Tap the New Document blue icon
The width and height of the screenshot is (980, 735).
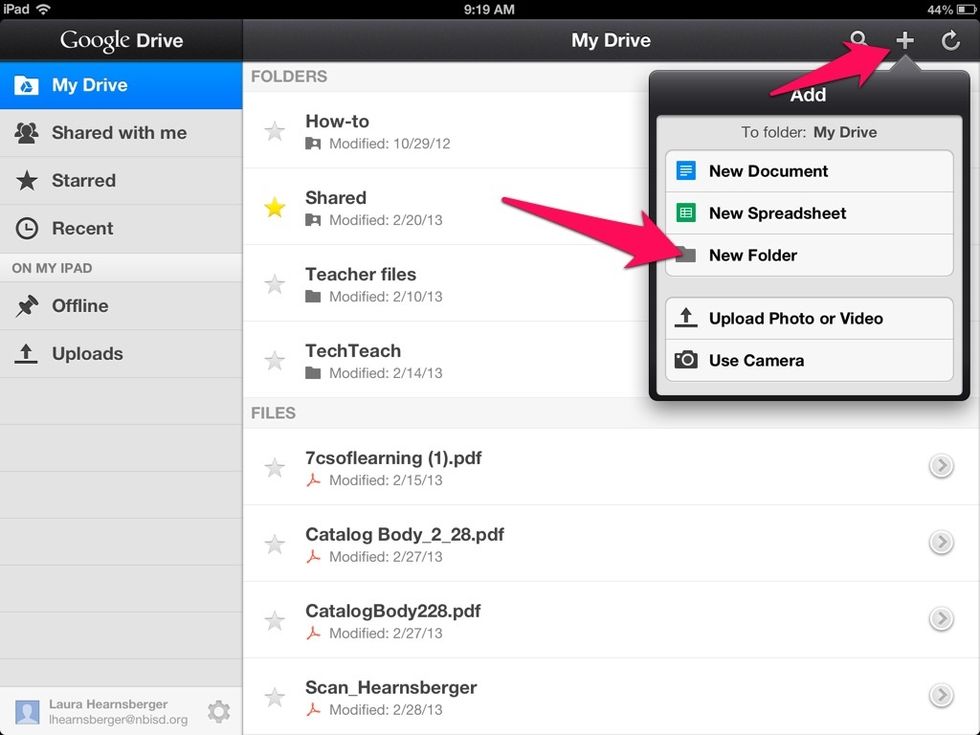686,171
